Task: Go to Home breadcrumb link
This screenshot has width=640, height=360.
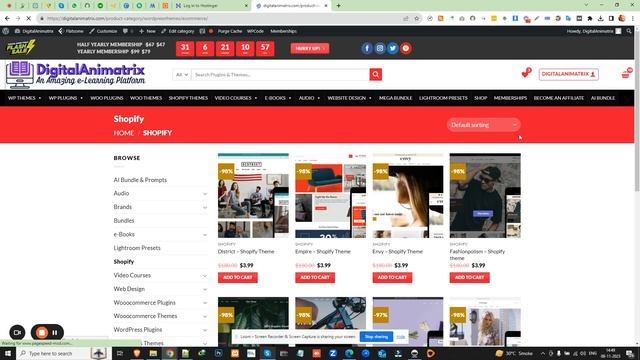Action: point(124,133)
